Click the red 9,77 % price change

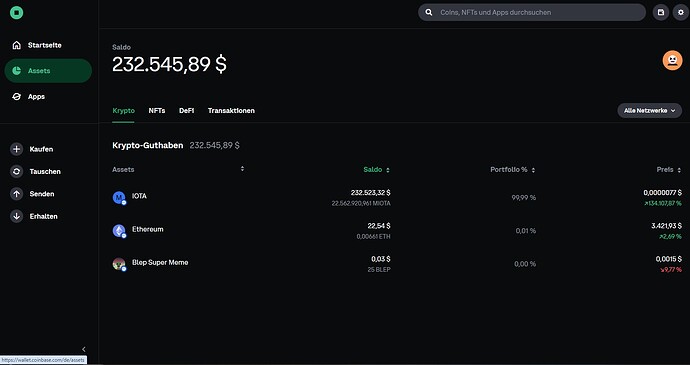pos(670,269)
